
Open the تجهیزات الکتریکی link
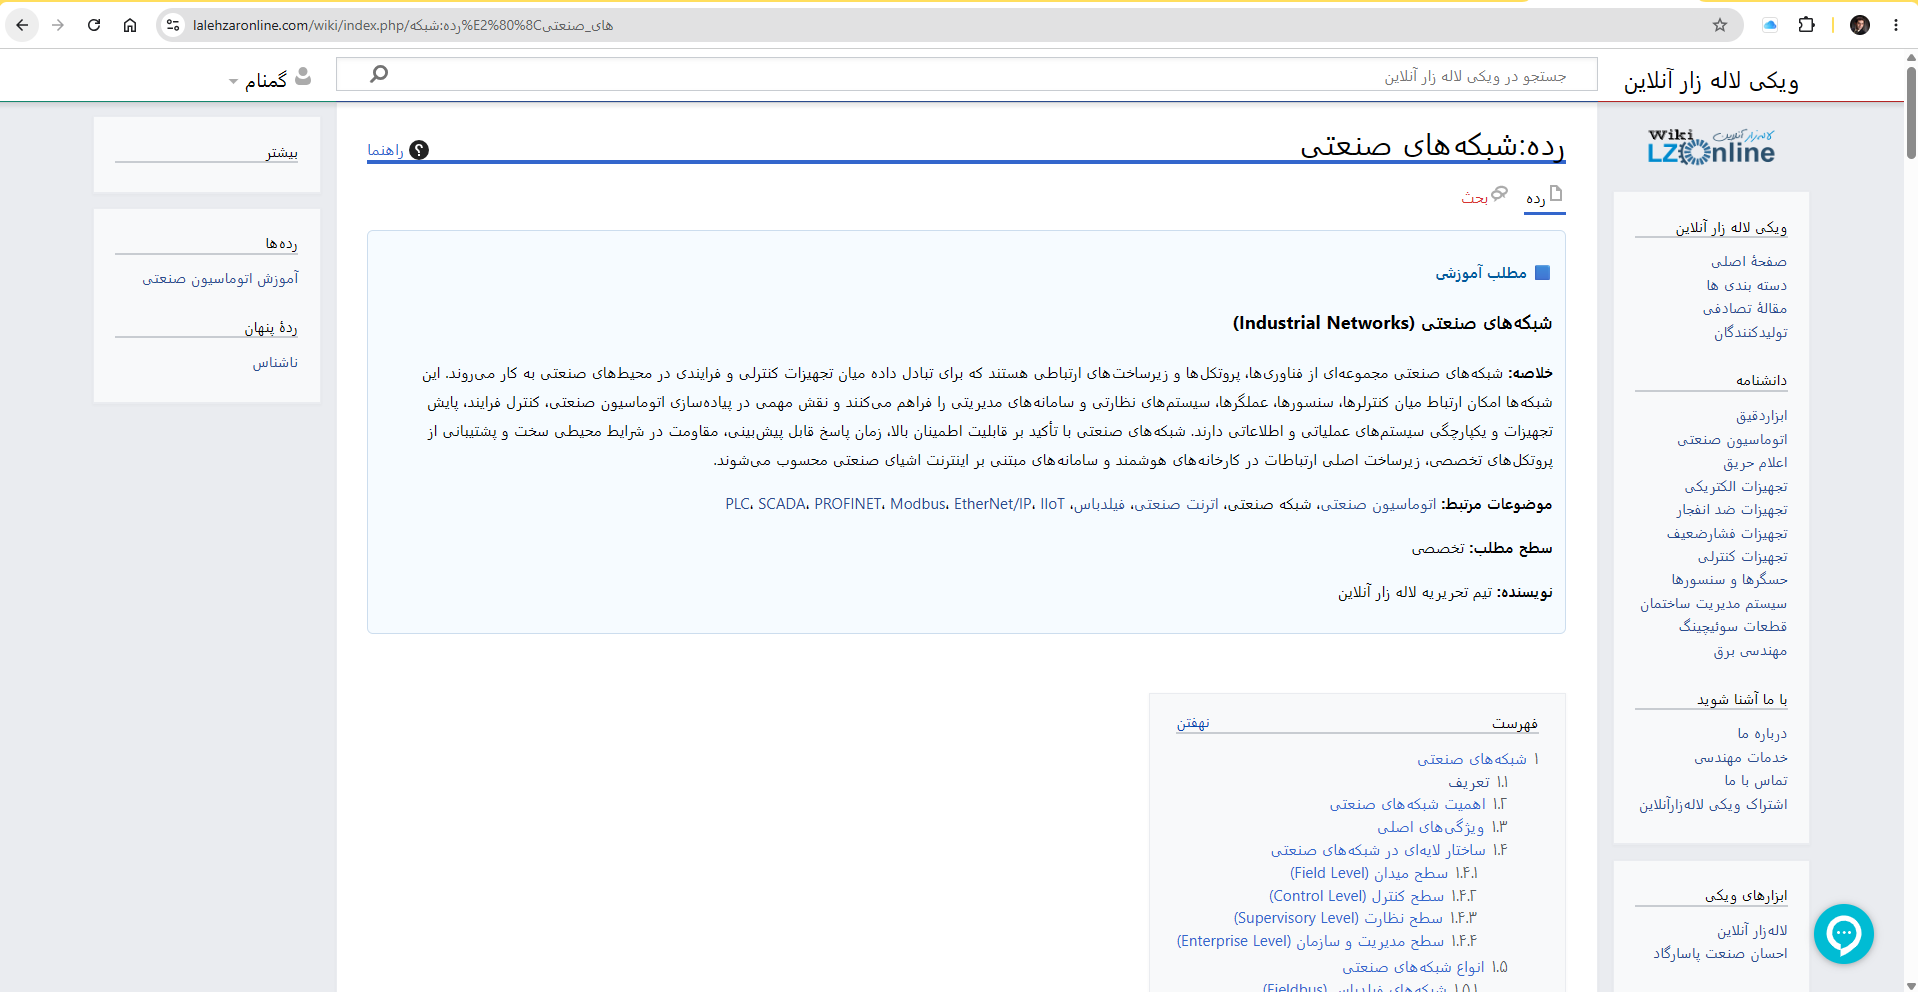pos(1736,486)
